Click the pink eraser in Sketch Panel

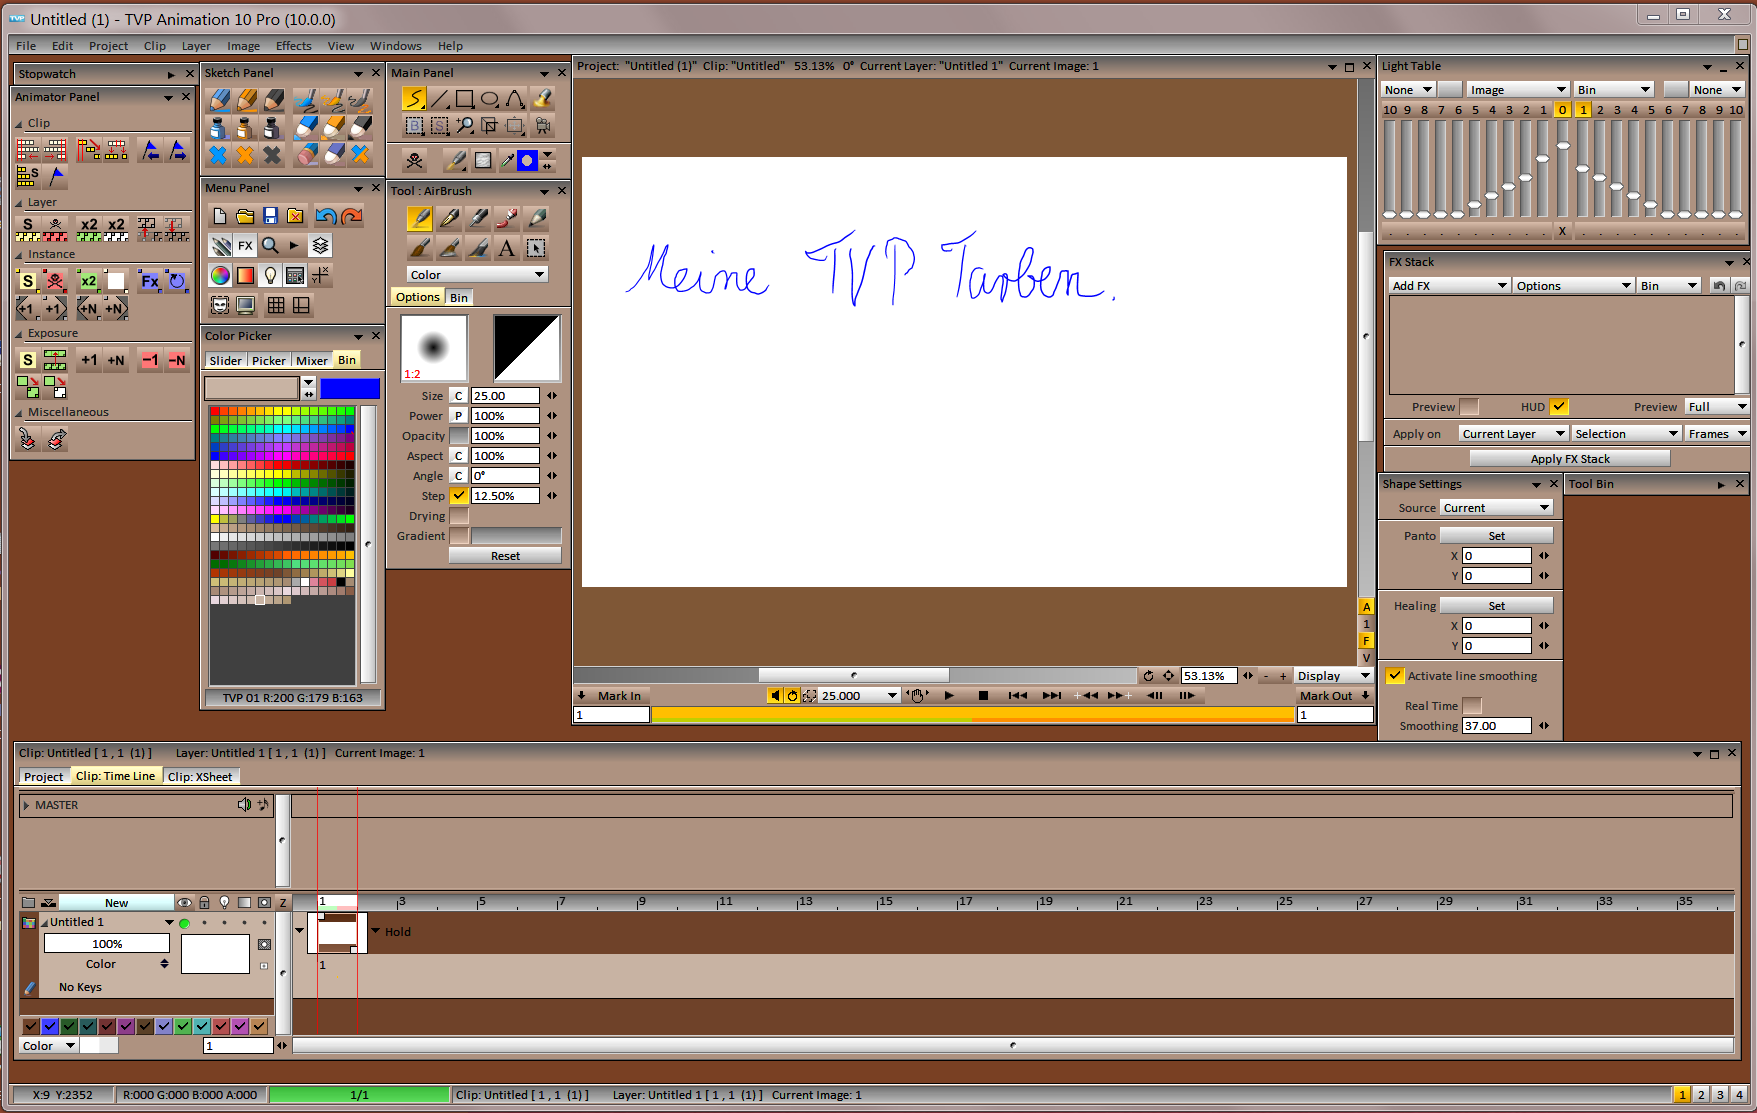[x=308, y=154]
